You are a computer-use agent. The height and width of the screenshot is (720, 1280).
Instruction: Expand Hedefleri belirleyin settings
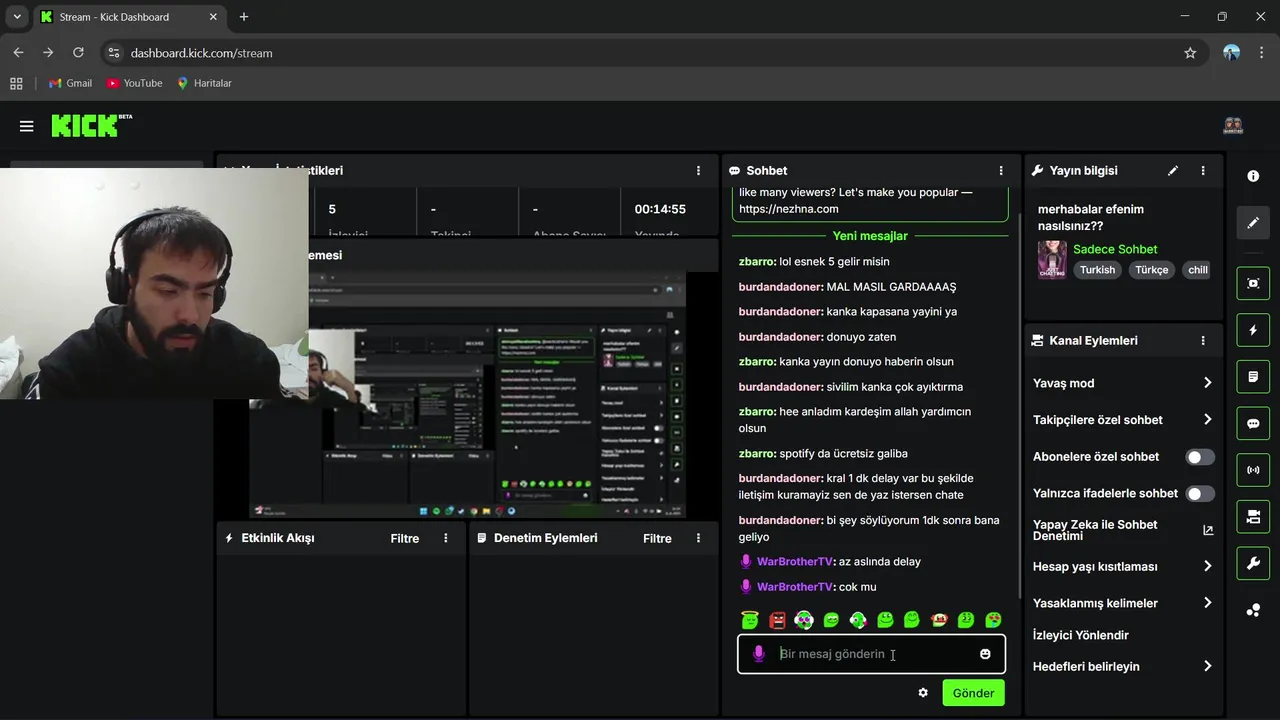1122,666
